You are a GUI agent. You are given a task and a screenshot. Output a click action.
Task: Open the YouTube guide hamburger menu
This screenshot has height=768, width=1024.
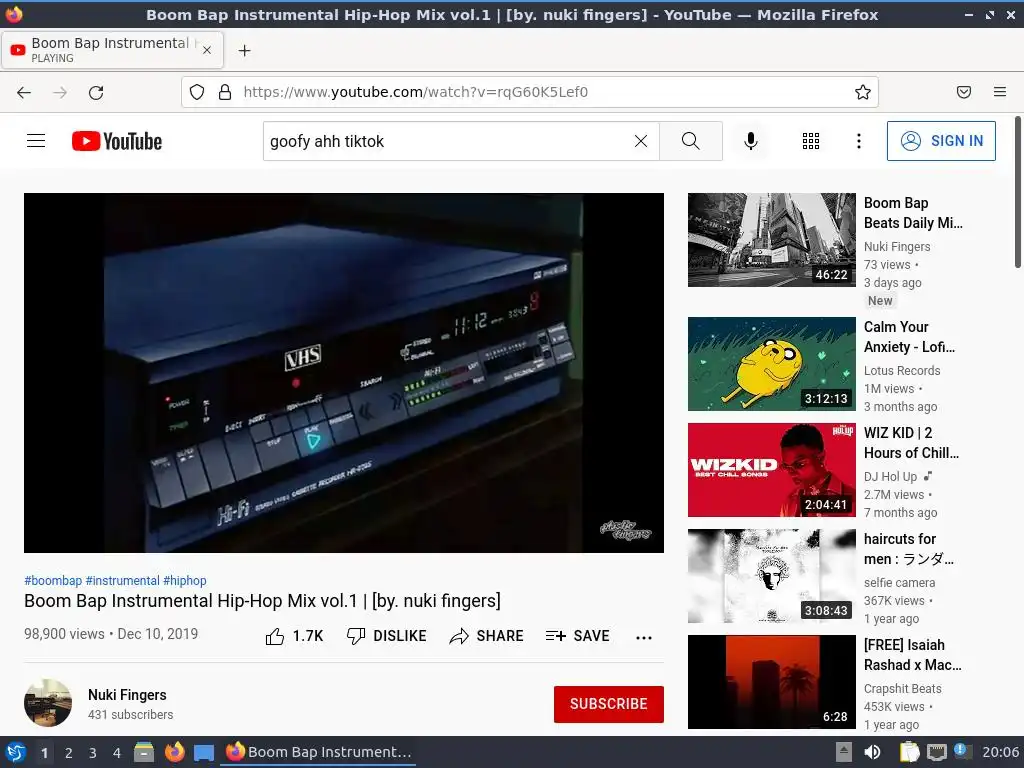tap(36, 141)
